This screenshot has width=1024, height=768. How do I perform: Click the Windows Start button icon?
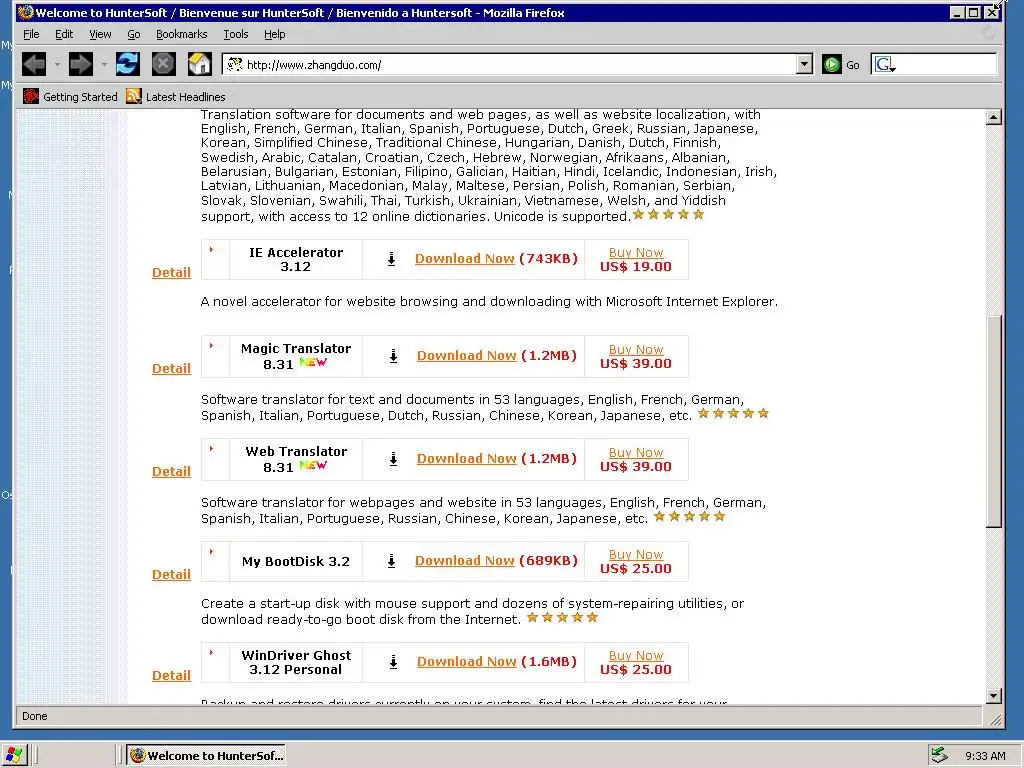tap(14, 756)
